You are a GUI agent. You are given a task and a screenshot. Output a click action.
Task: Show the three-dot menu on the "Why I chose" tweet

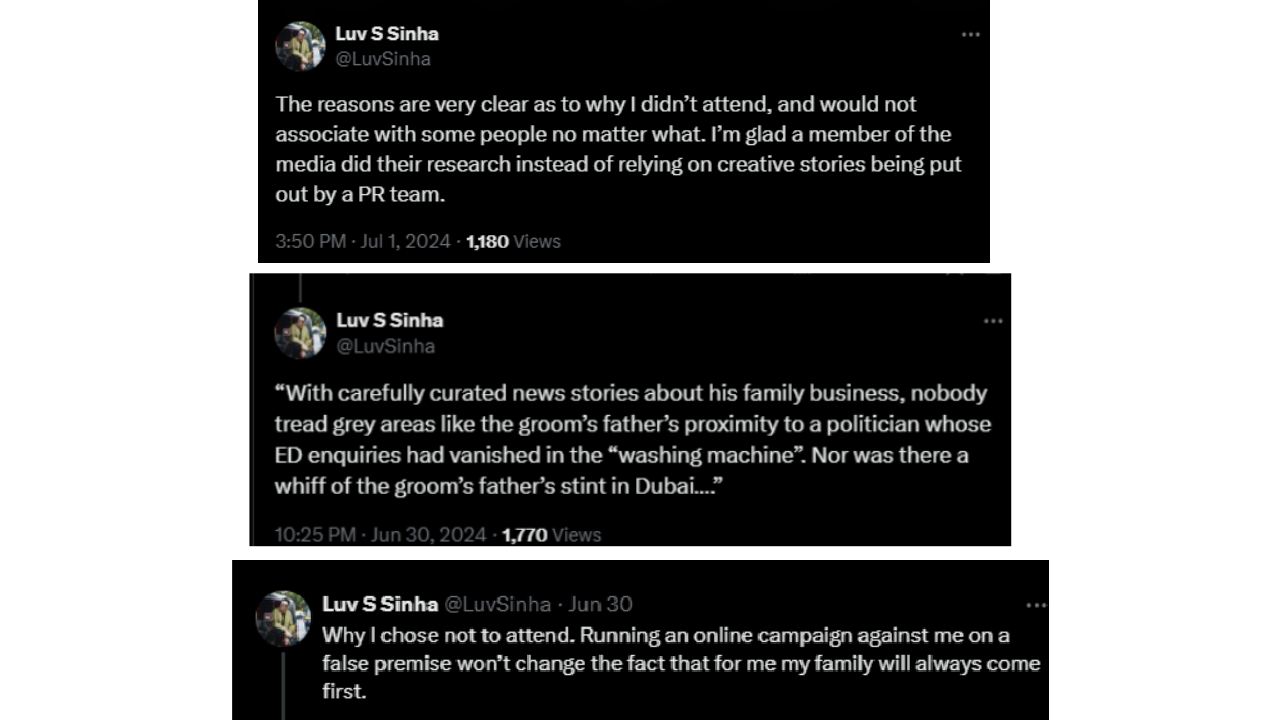pos(1036,605)
